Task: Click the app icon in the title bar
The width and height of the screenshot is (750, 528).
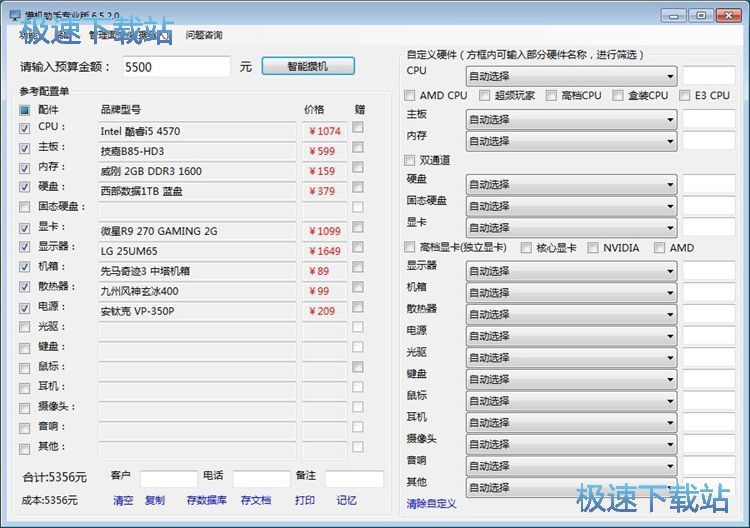Action: click(x=15, y=15)
